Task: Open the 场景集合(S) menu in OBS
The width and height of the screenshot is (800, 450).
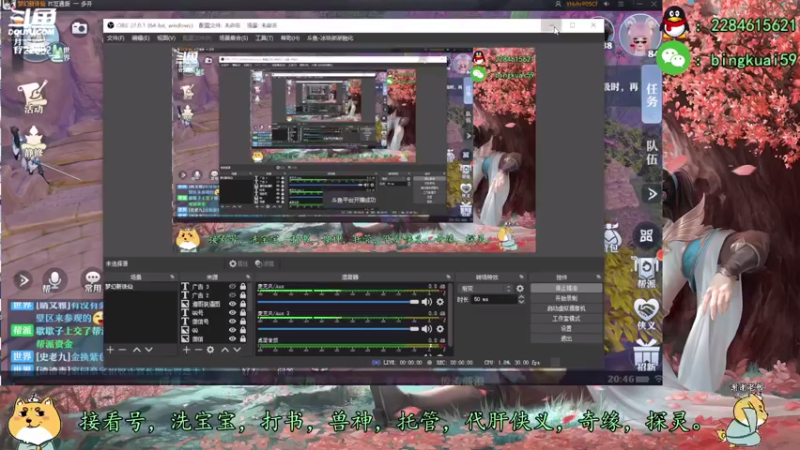Action: pyautogui.click(x=234, y=38)
